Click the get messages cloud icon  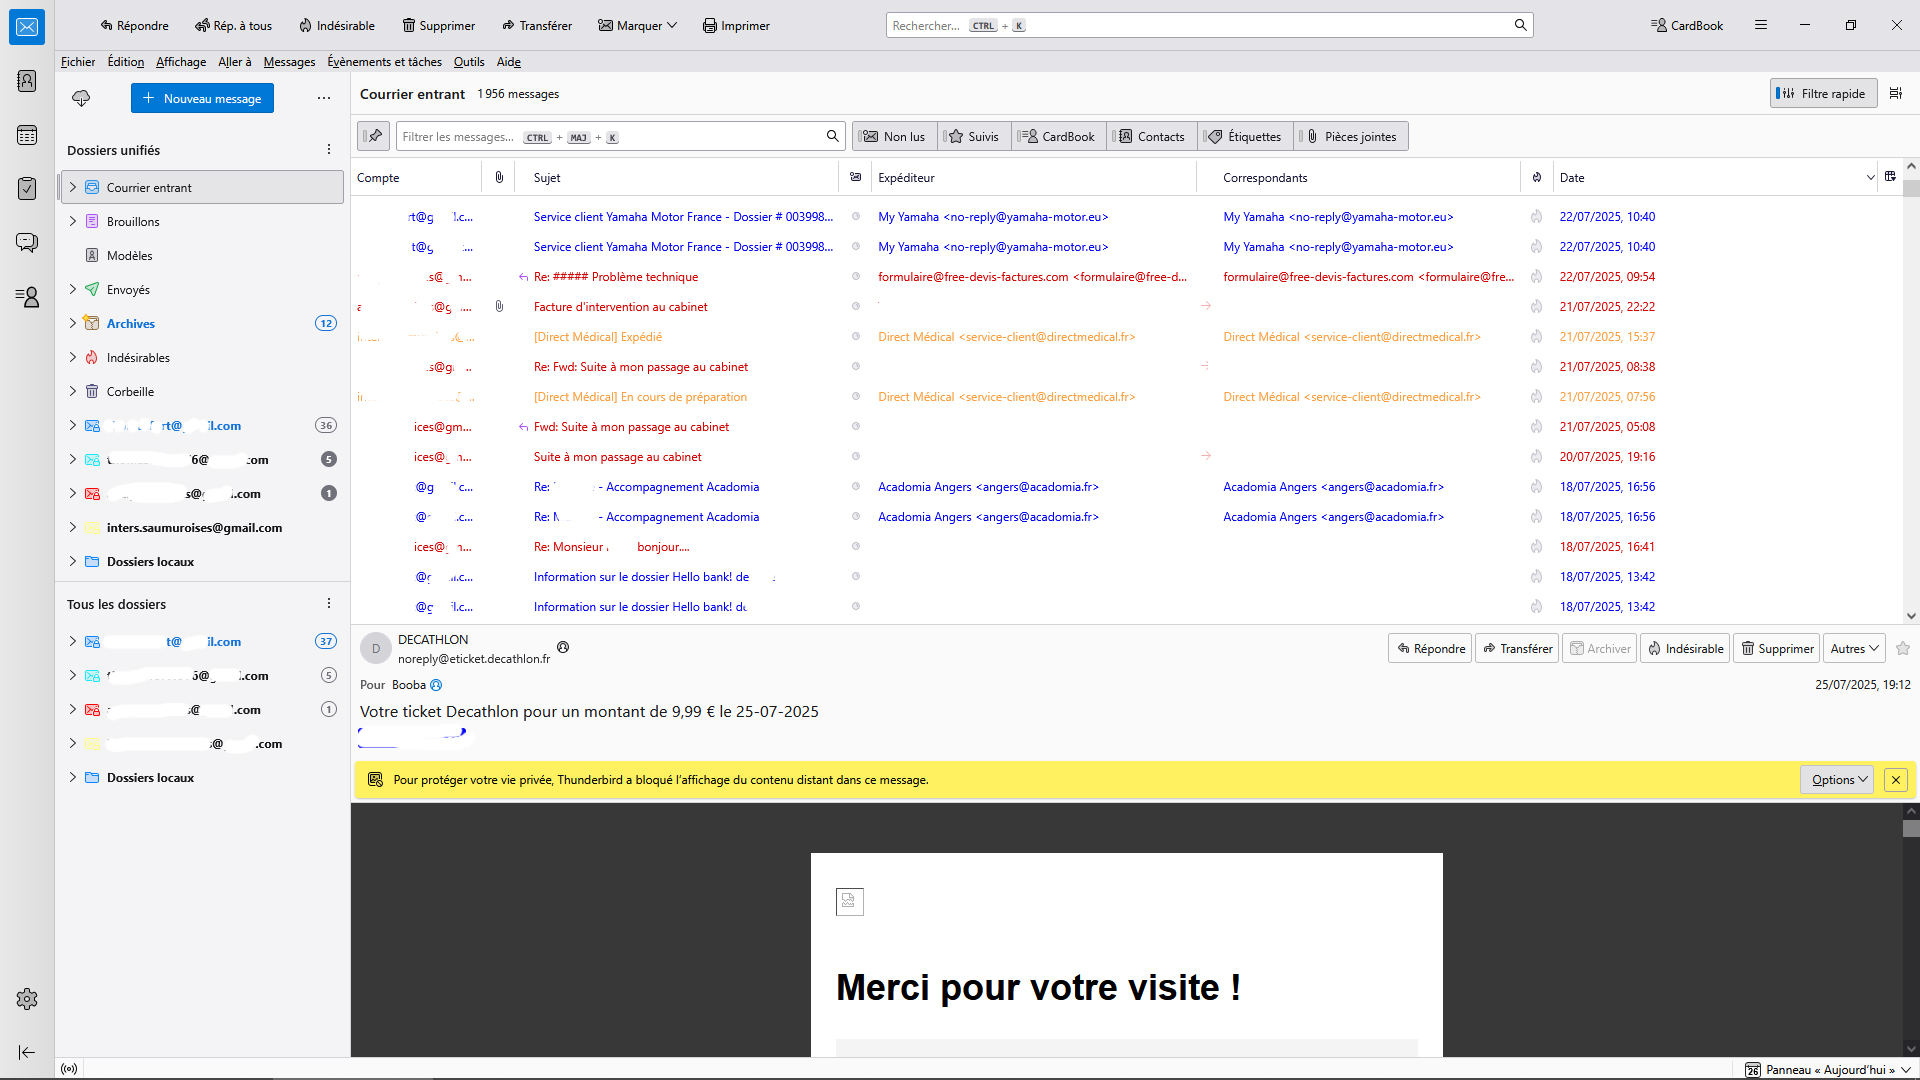point(81,98)
